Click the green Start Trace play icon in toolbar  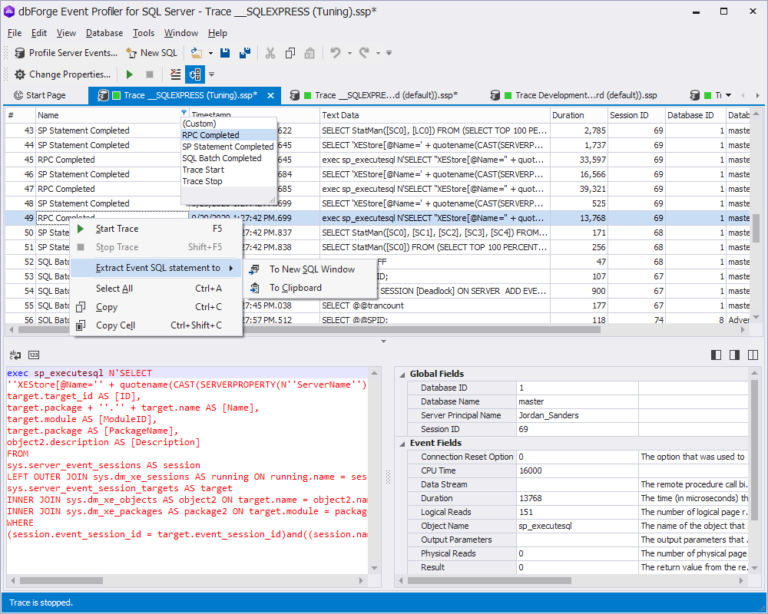[129, 74]
